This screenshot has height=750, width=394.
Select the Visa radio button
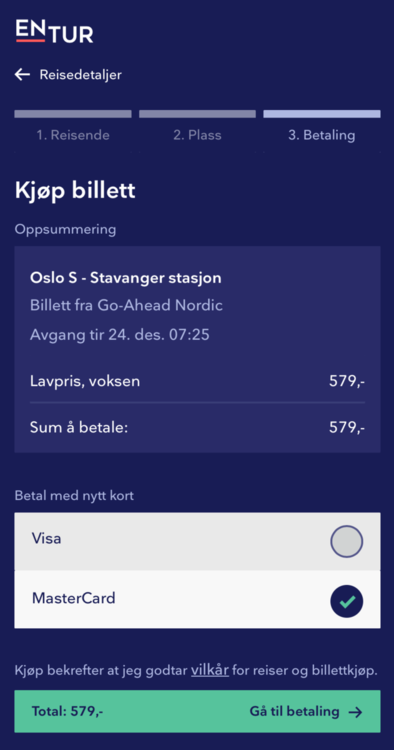point(347,542)
